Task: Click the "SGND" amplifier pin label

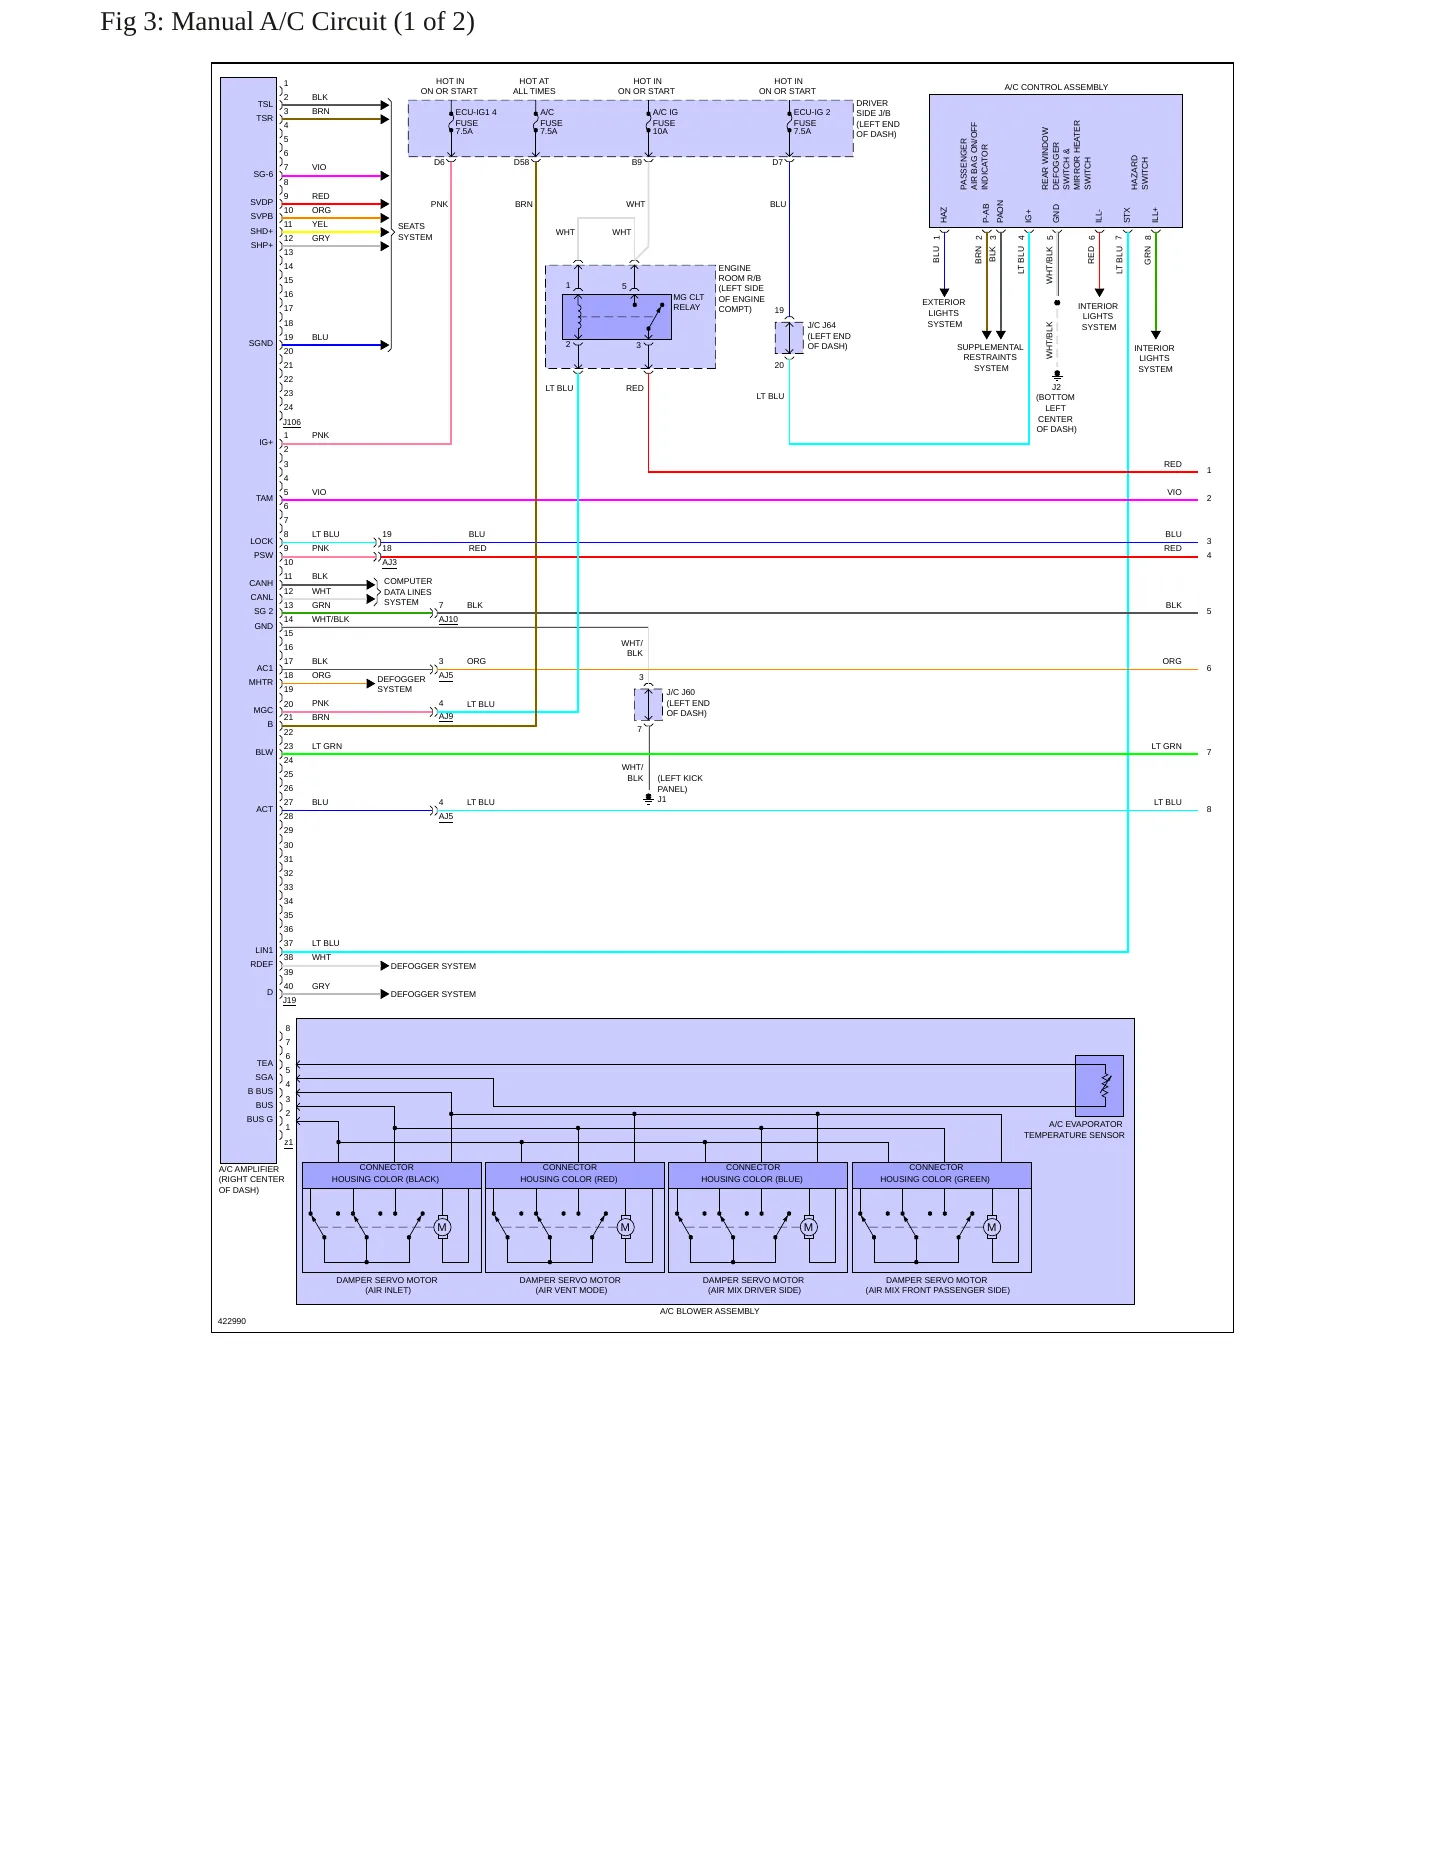Action: point(261,343)
